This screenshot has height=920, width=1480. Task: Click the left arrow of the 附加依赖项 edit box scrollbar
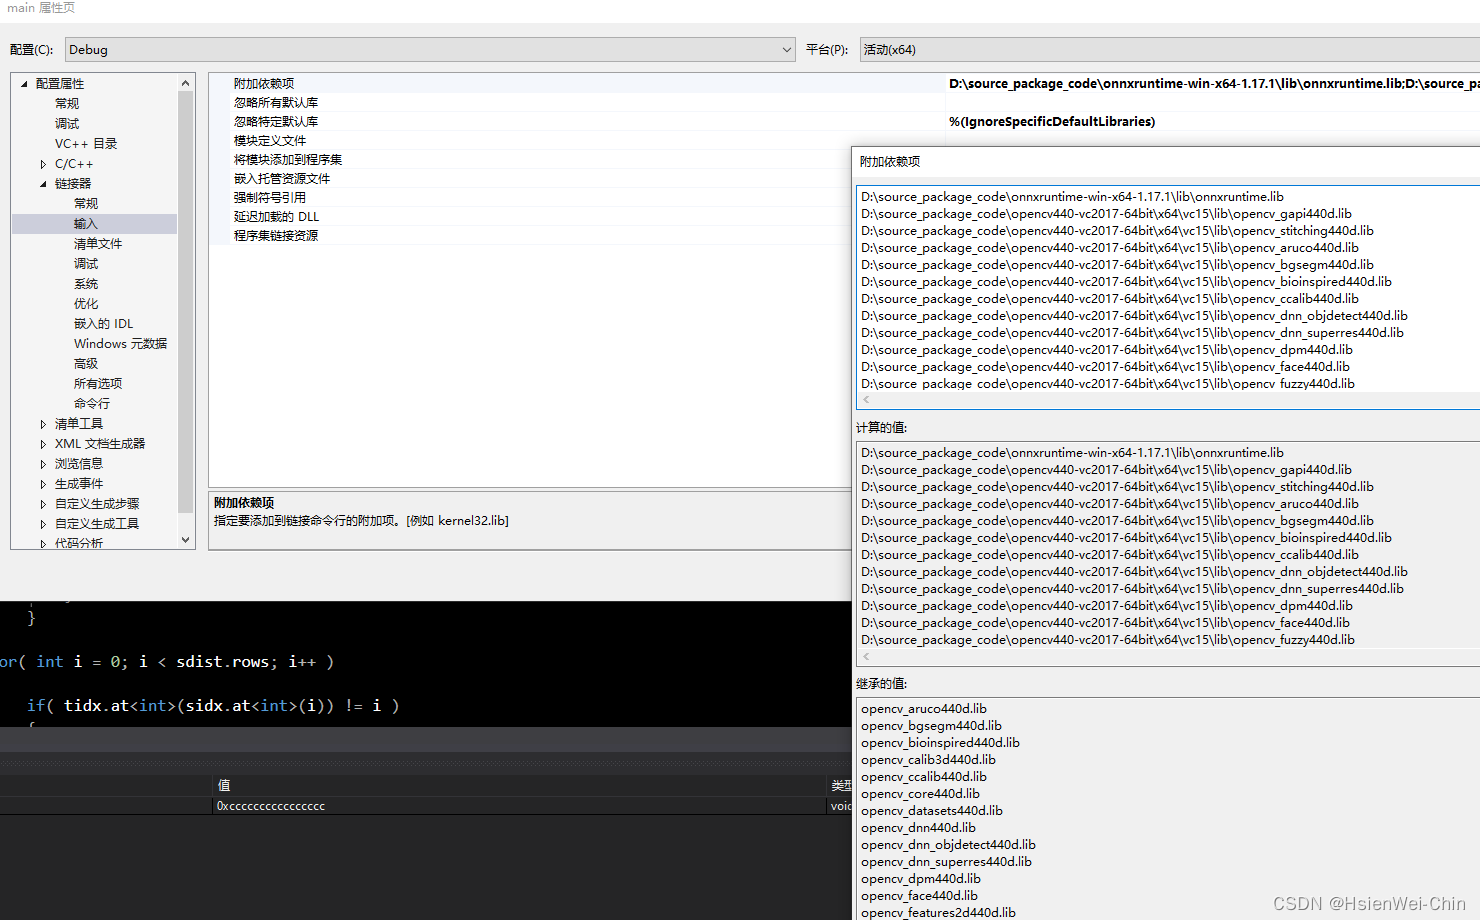(x=866, y=400)
